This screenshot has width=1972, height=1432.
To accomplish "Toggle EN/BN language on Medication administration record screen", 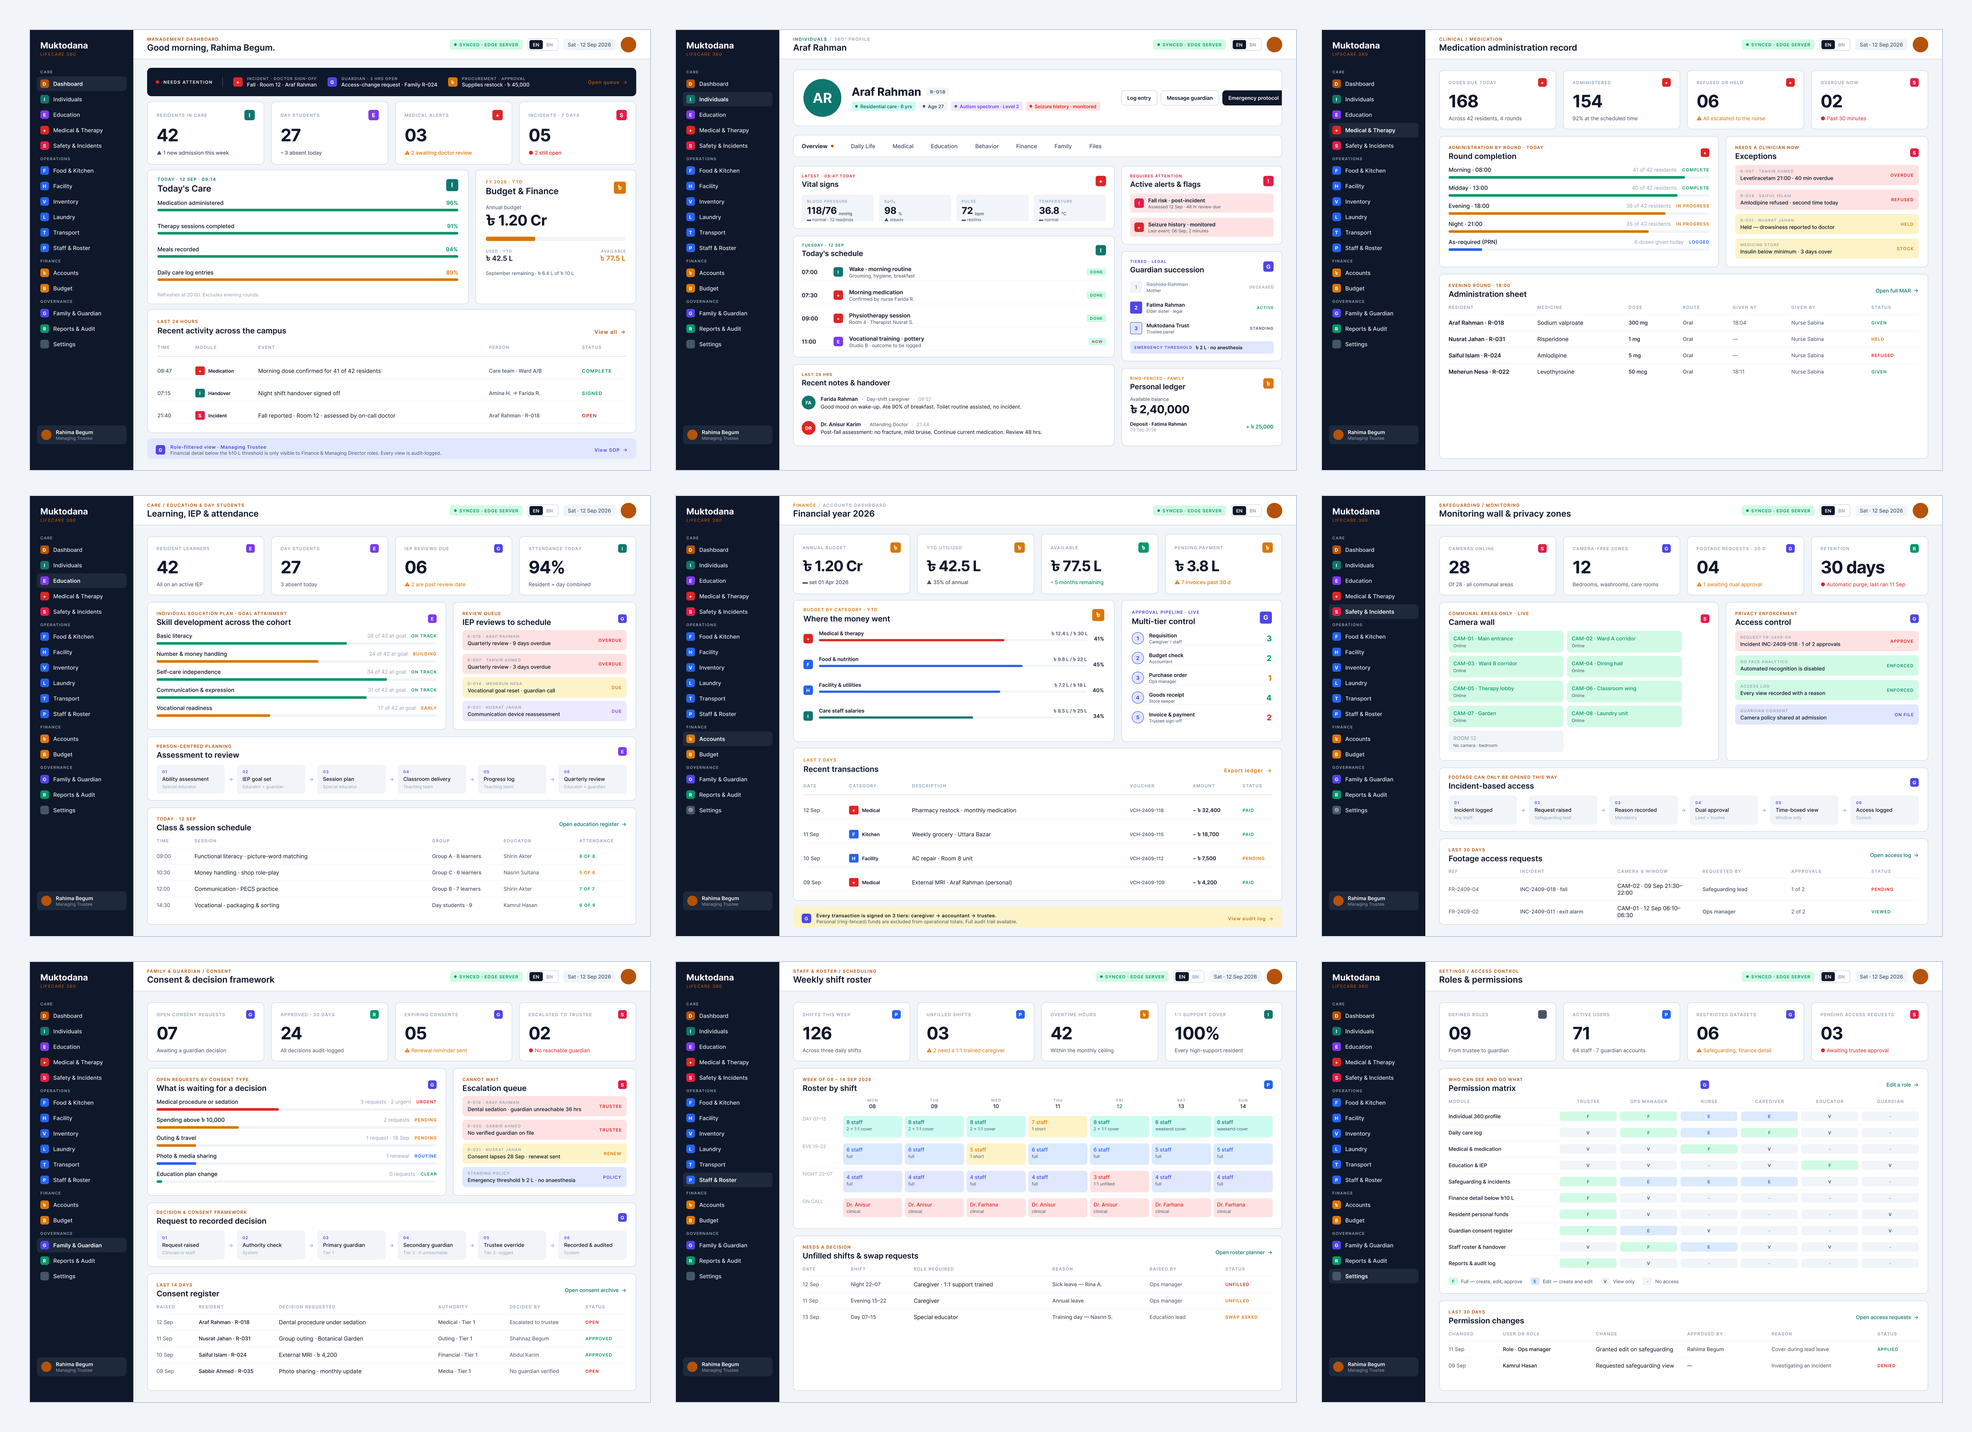I will coord(1834,45).
